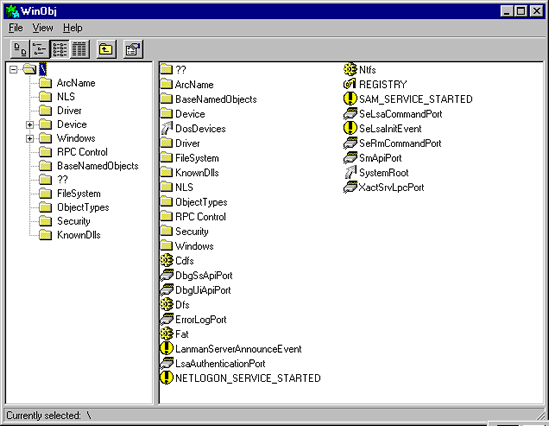Open the View menu
549x426 pixels.
coord(43,28)
